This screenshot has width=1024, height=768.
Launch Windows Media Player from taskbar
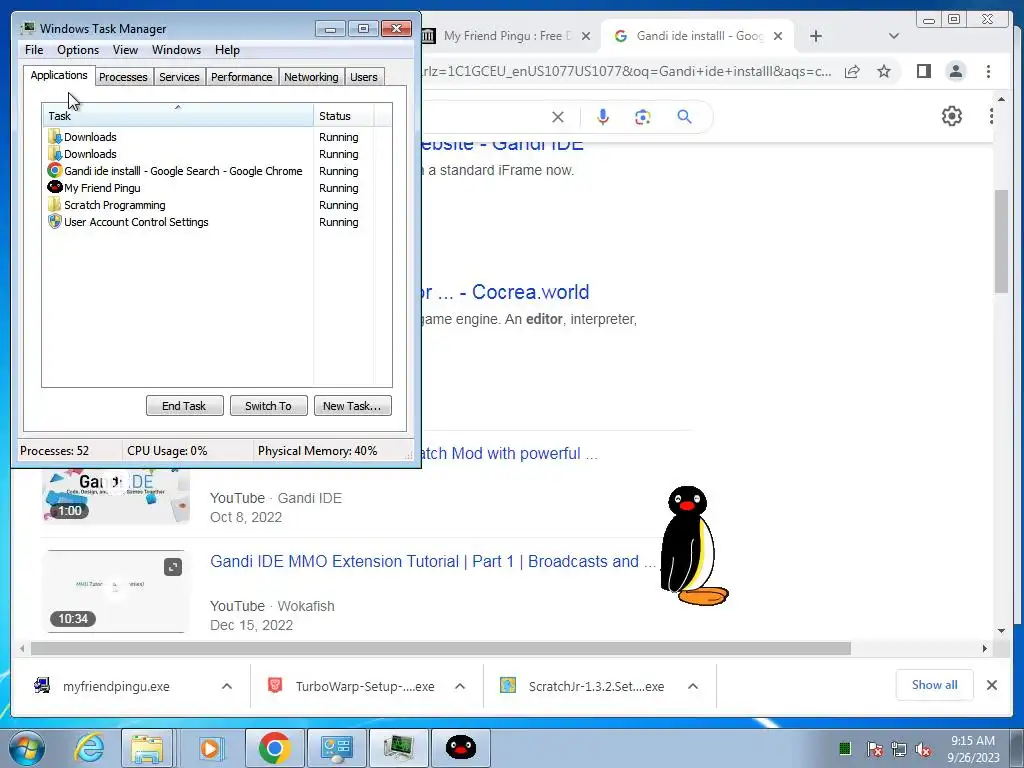209,748
